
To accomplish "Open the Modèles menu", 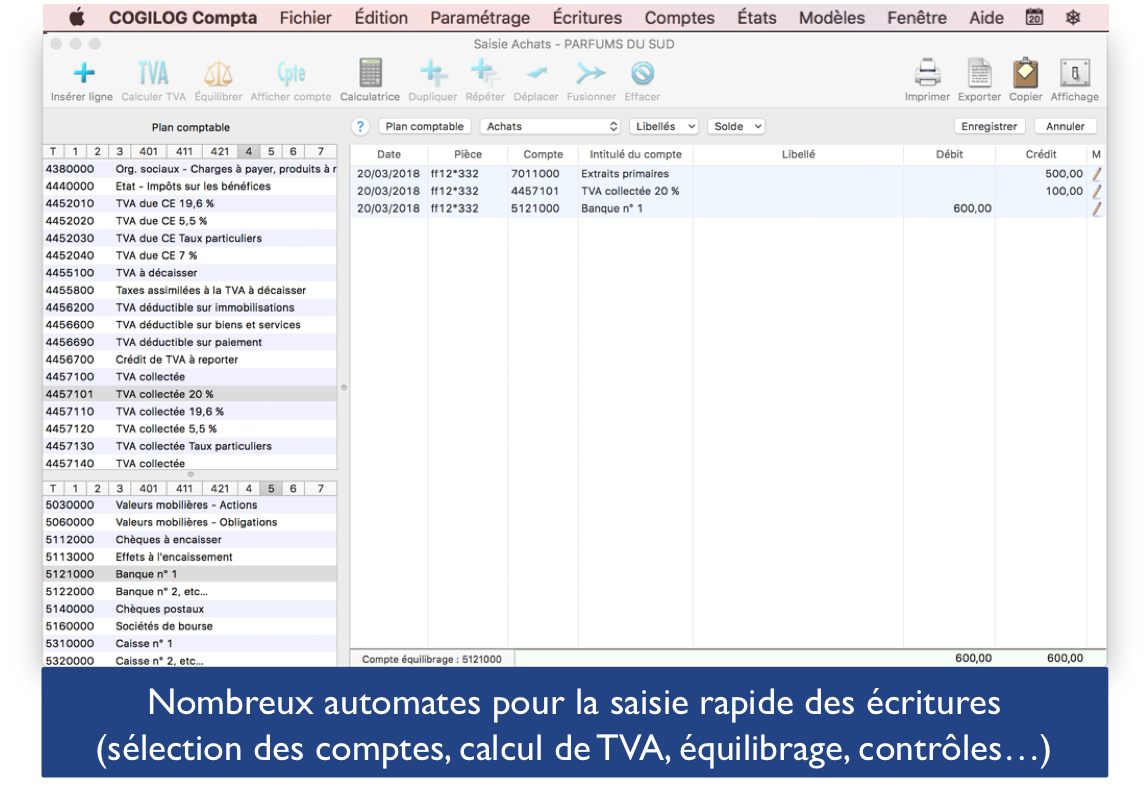I will coord(832,18).
